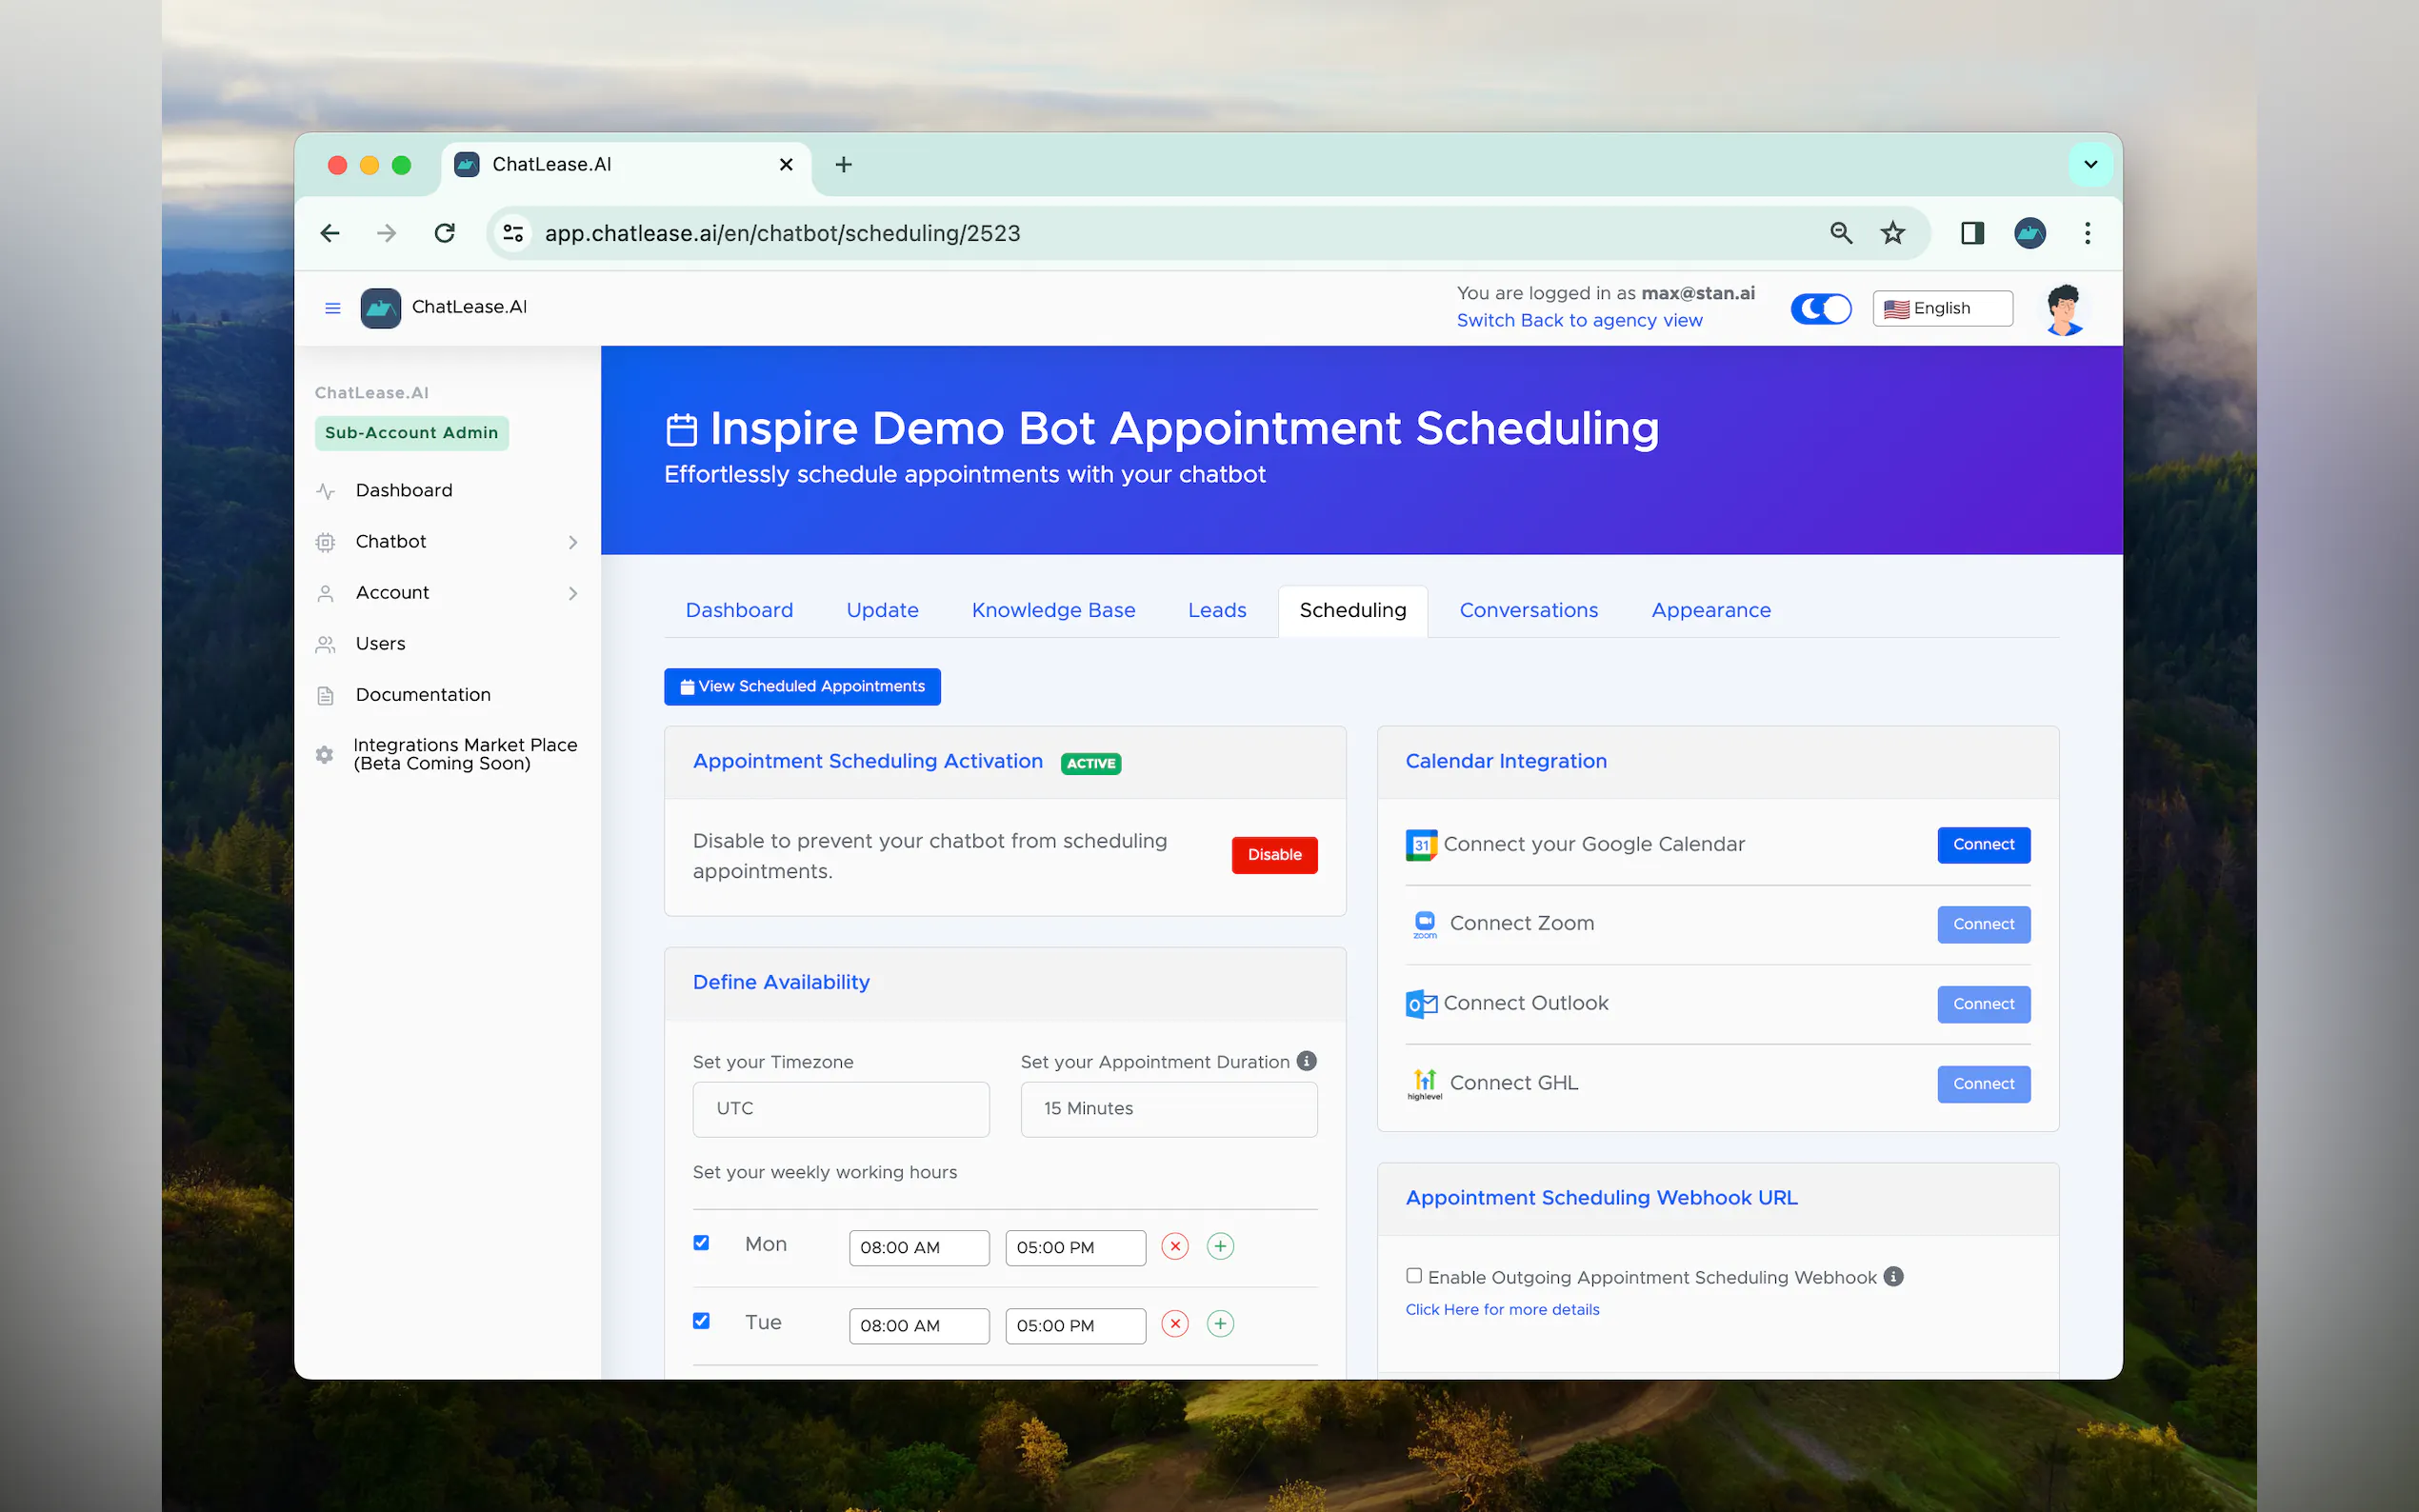Viewport: 2419px width, 1512px height.
Task: Toggle the dark mode switch
Action: pyautogui.click(x=1820, y=308)
